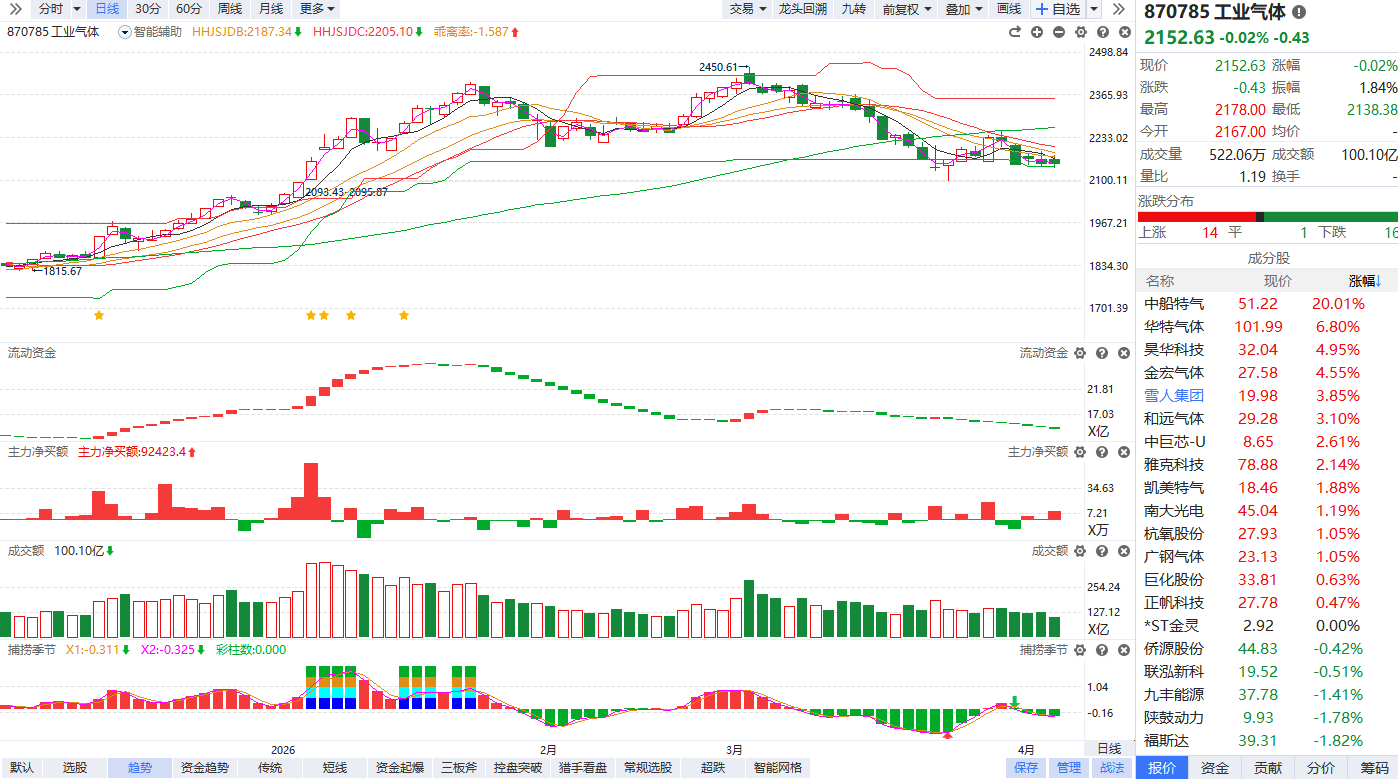Open settings gear of the 流动资金 panel
Image resolution: width=1398 pixels, height=779 pixels.
coord(1079,353)
